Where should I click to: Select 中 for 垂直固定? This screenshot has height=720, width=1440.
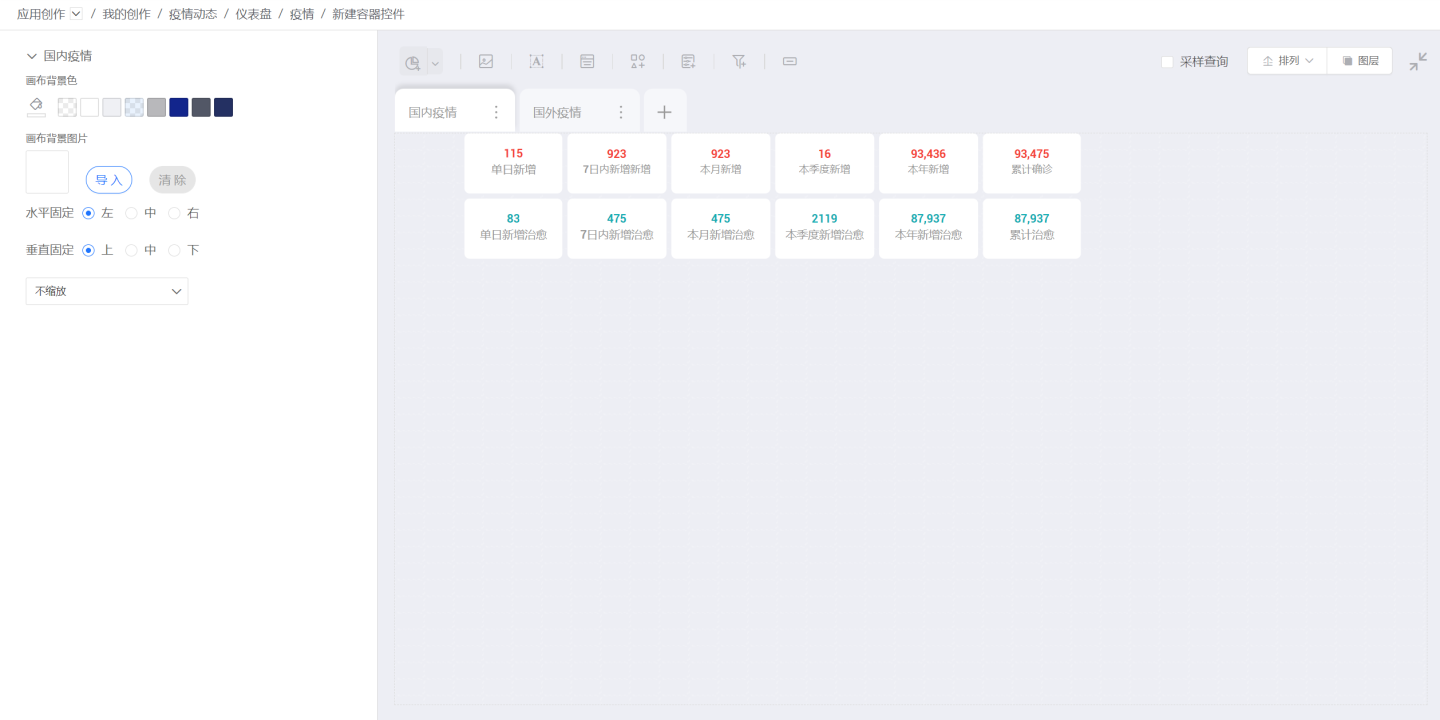click(131, 250)
